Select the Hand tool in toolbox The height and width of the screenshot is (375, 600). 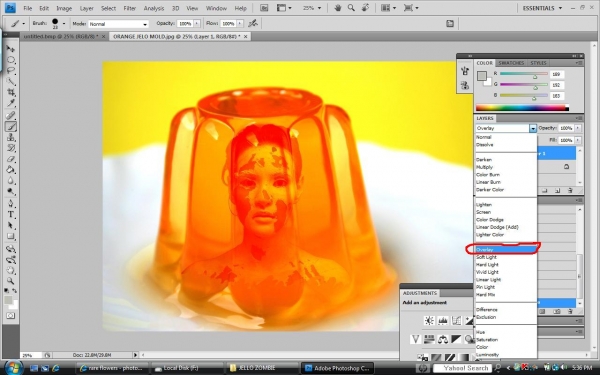pos(11,271)
